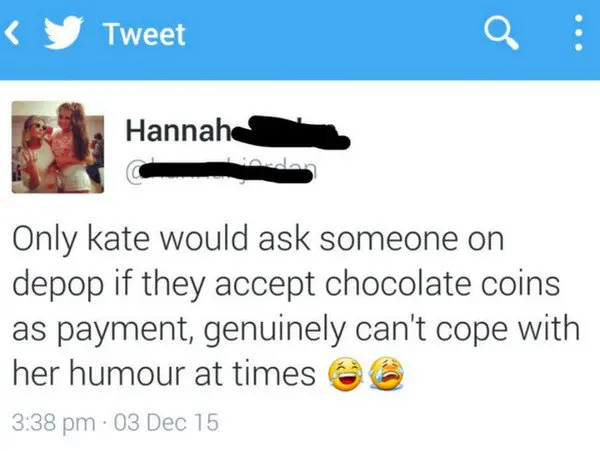This screenshot has width=600, height=451.
Task: Open Hannah's profile picture
Action: [x=58, y=147]
